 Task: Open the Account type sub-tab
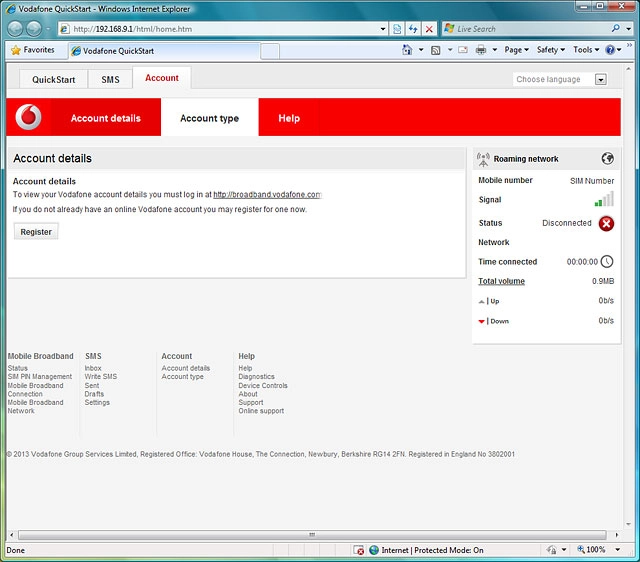(x=209, y=118)
